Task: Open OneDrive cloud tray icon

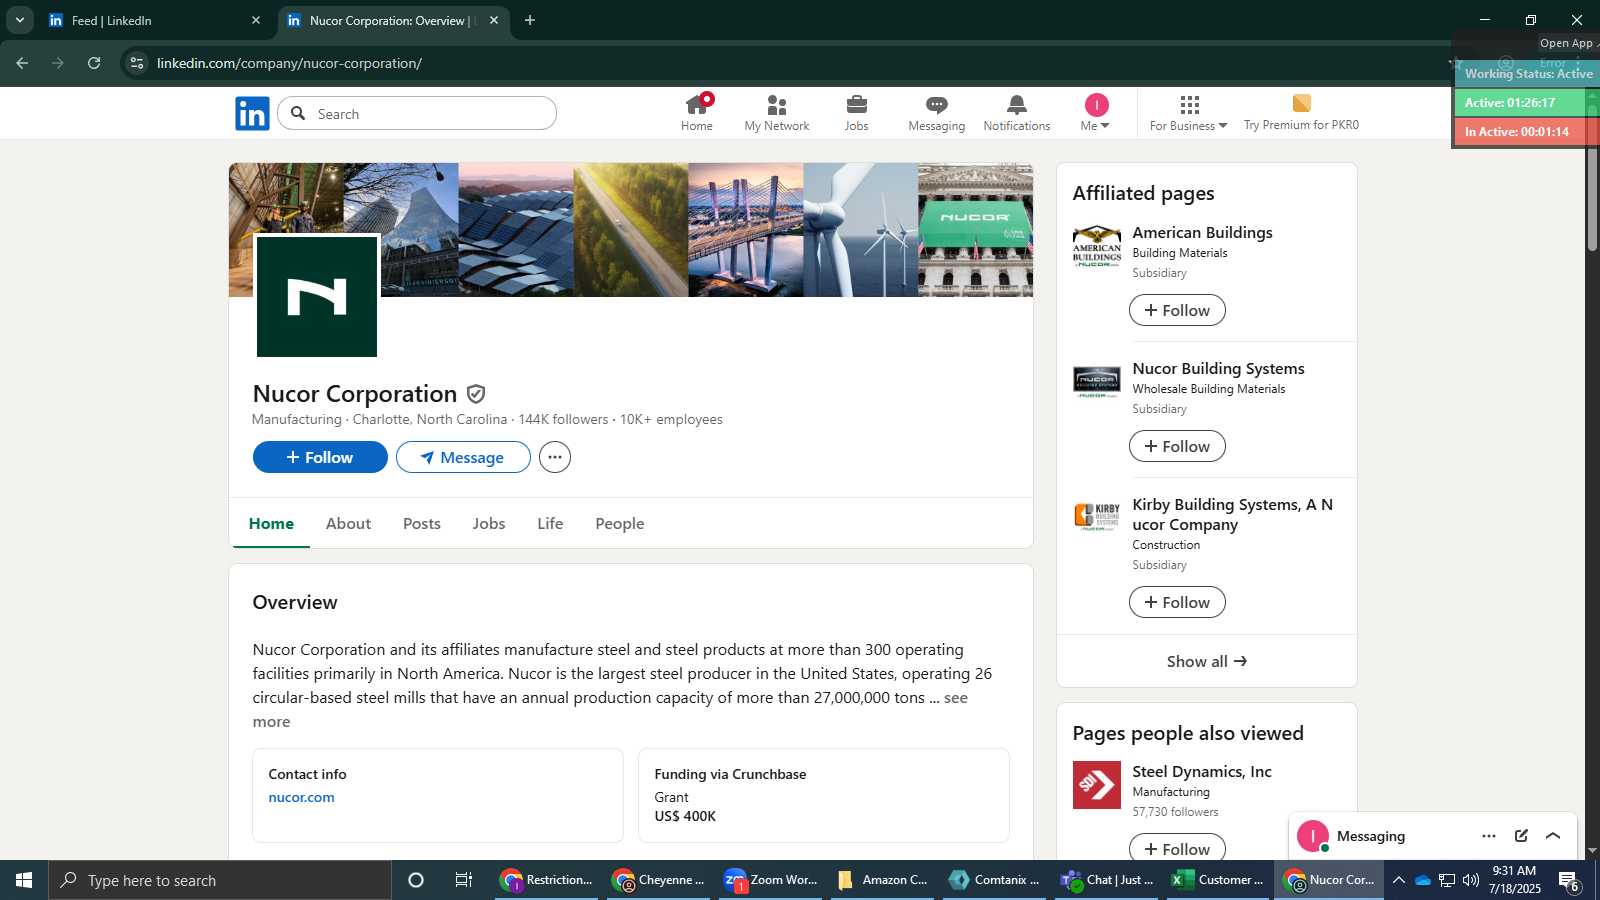Action: pos(1422,880)
